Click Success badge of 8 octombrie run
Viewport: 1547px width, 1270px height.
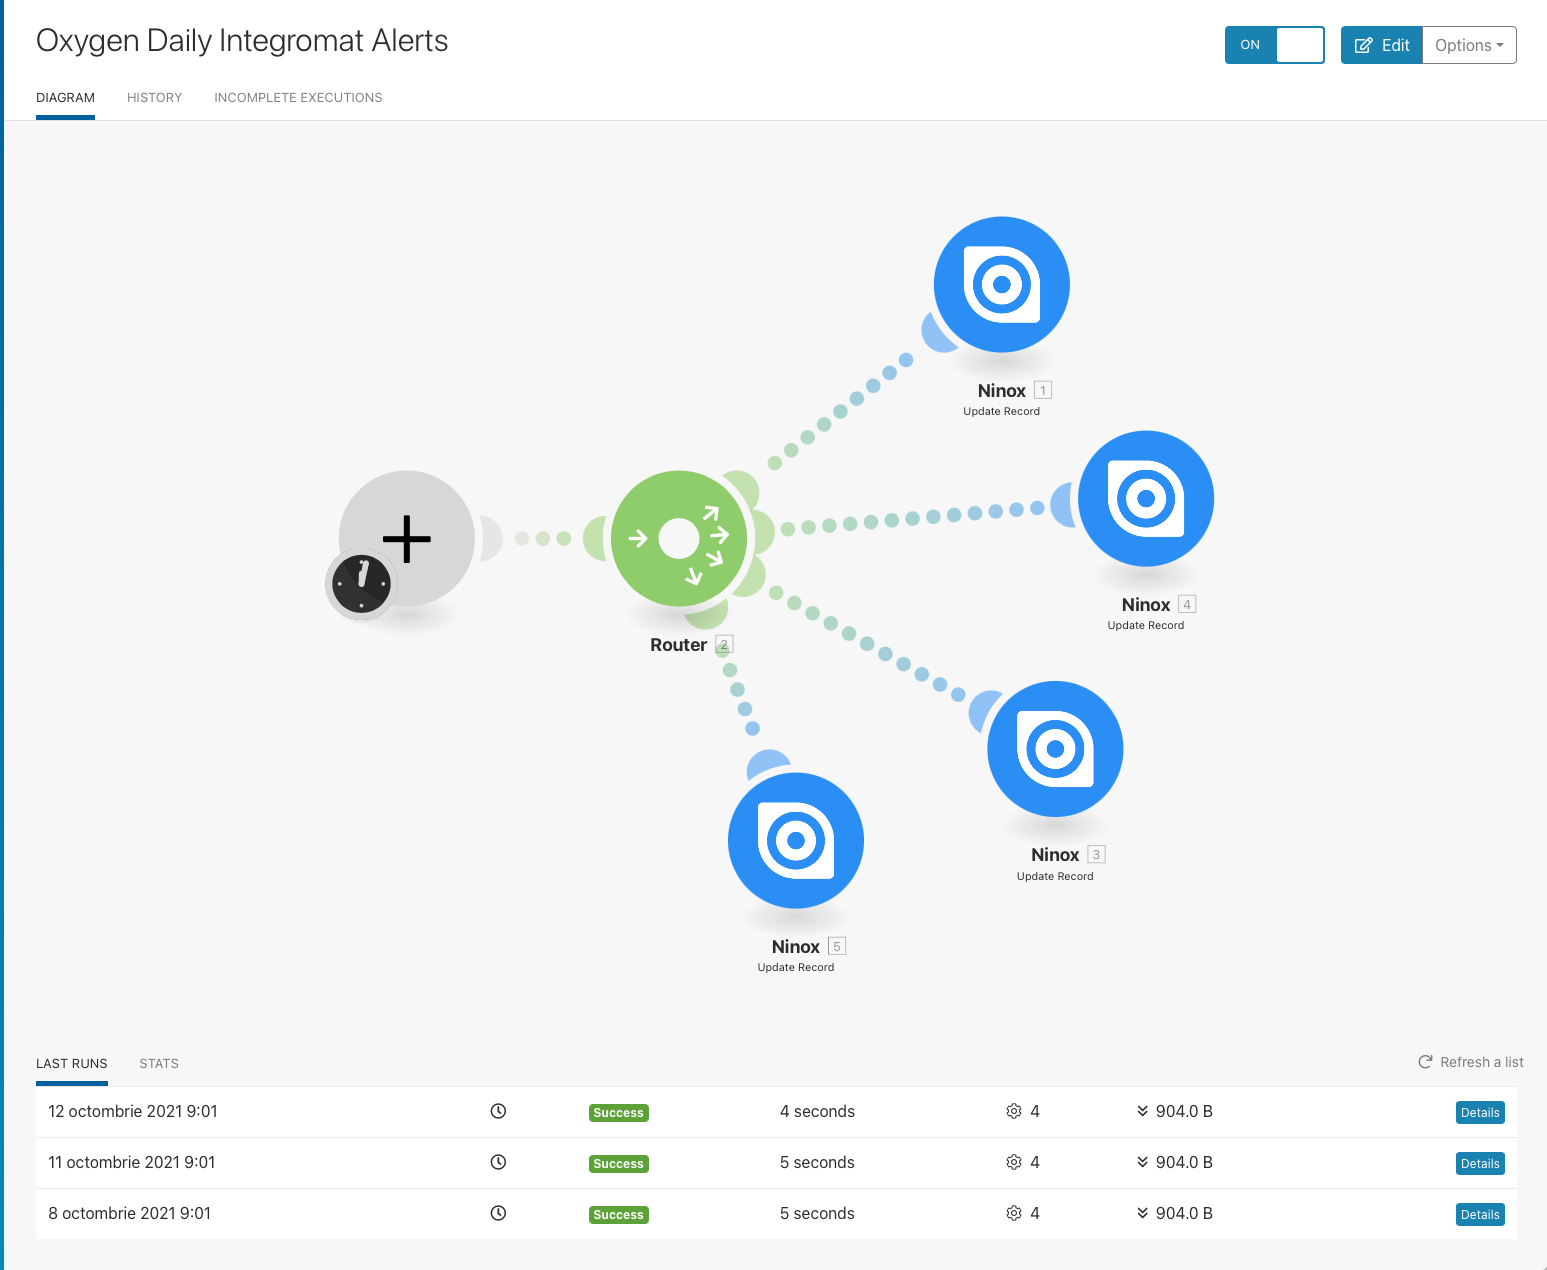tap(618, 1215)
